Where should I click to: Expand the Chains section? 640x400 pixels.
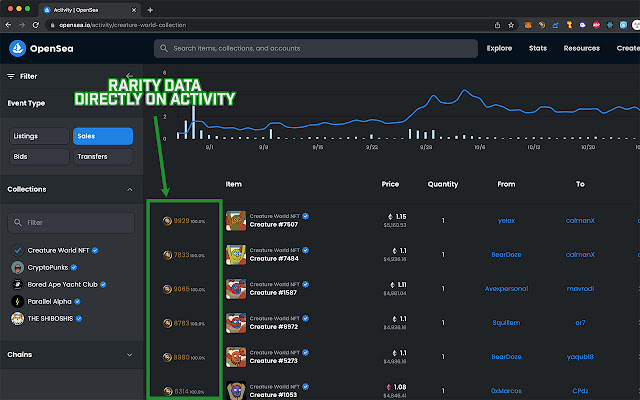(x=129, y=354)
